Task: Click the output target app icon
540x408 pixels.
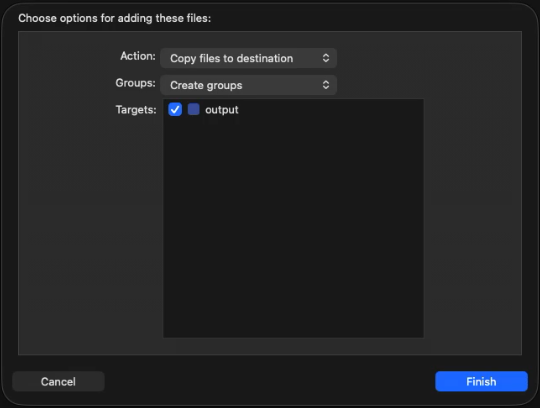Action: pyautogui.click(x=194, y=109)
